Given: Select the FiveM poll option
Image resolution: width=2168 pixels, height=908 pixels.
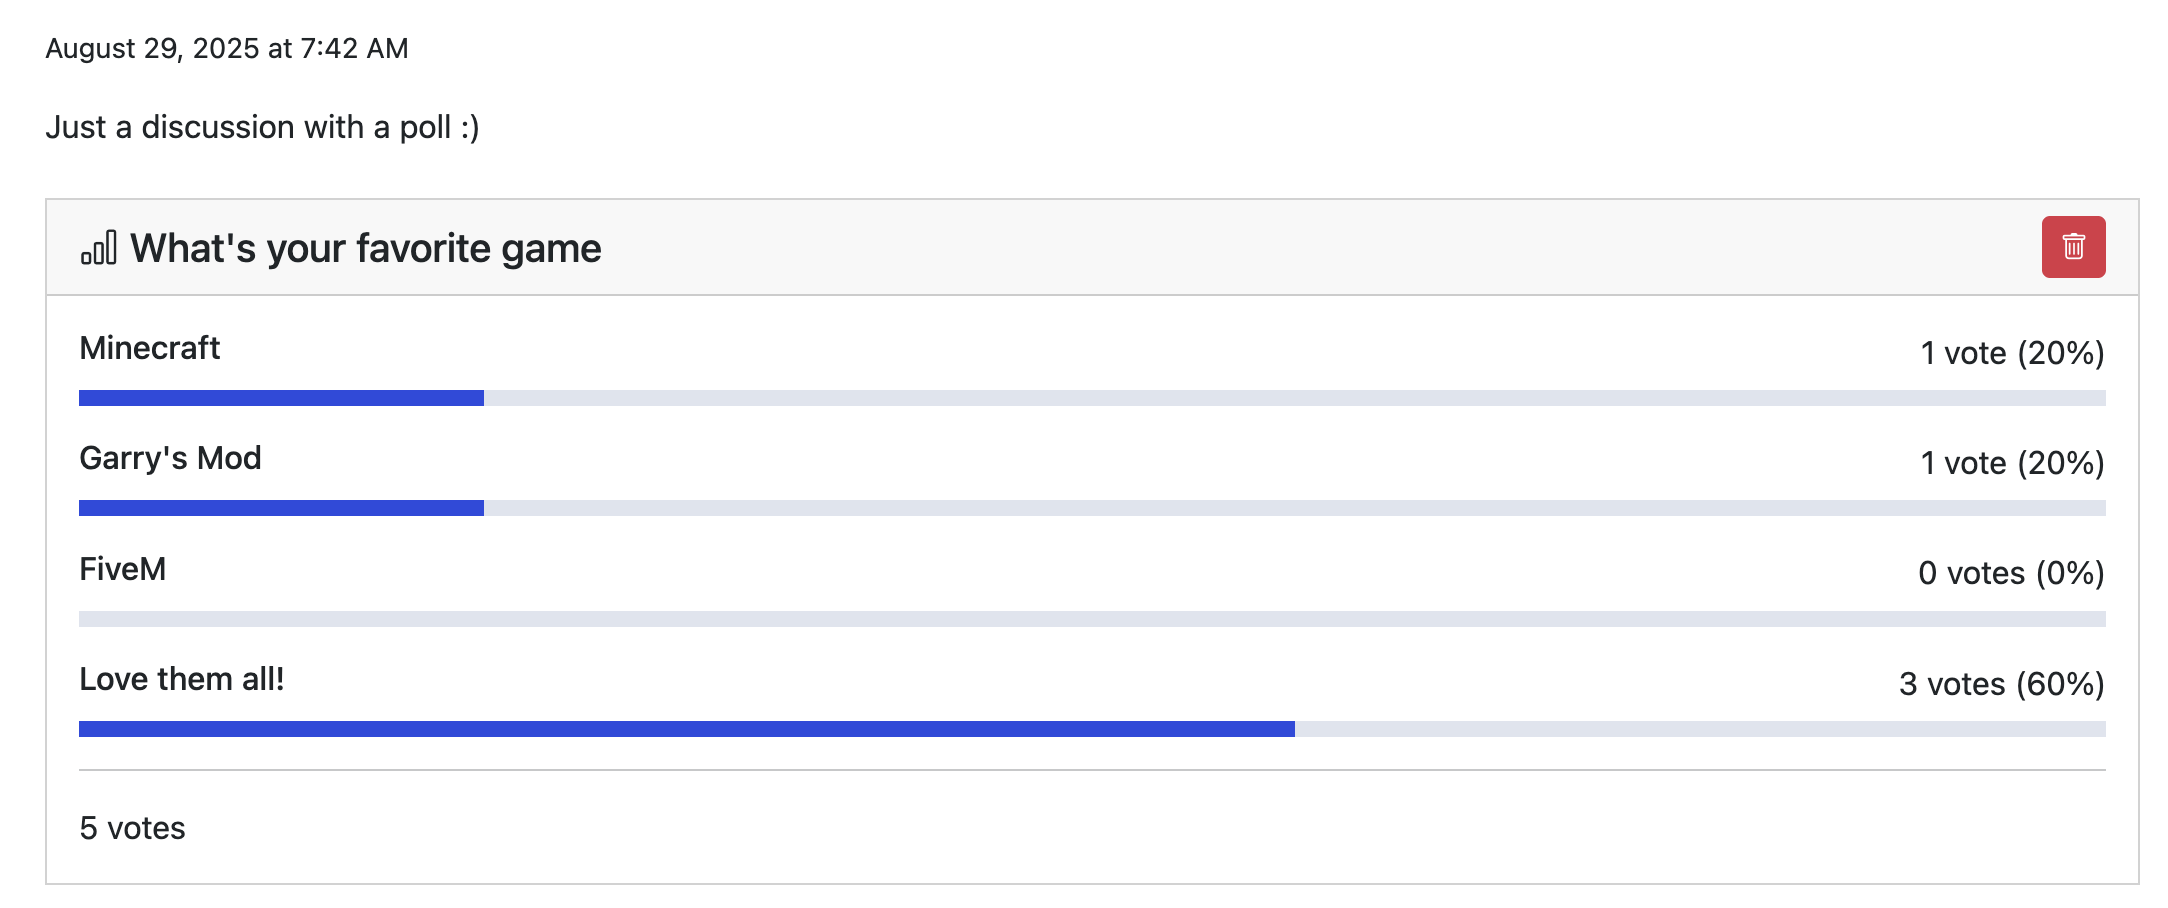Looking at the screenshot, I should click(x=123, y=569).
